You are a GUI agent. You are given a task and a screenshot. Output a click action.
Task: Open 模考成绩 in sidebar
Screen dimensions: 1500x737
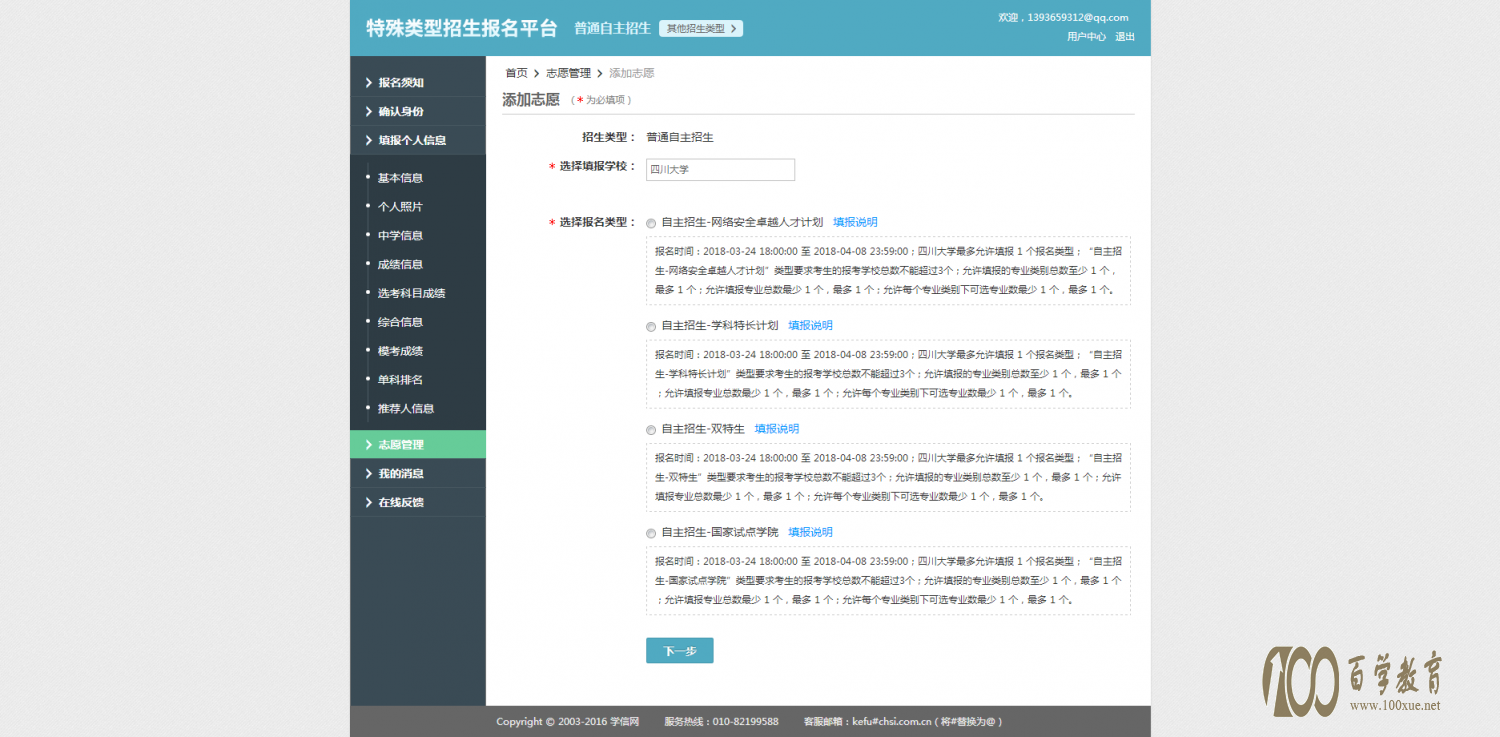point(400,351)
